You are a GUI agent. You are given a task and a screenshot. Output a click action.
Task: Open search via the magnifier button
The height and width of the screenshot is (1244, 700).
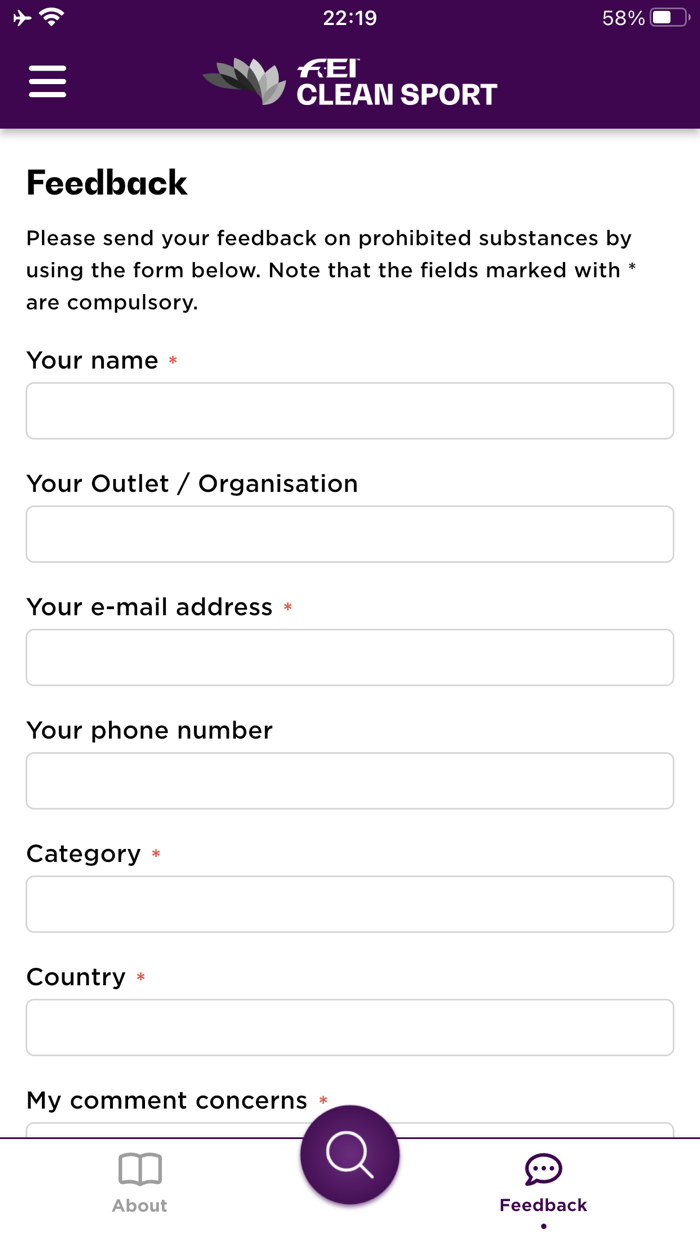tap(349, 1154)
